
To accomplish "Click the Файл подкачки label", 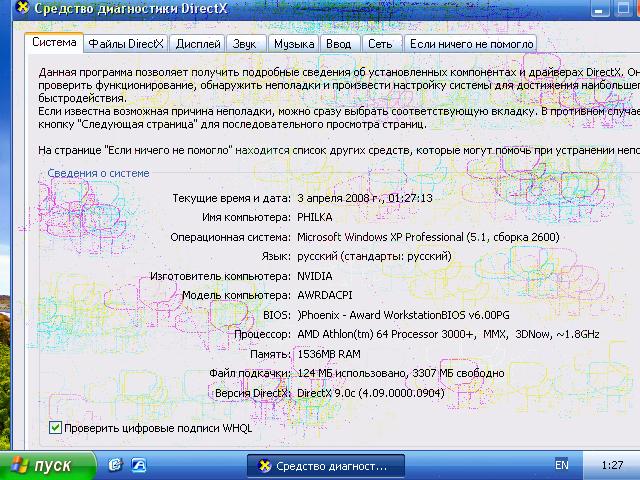I will click(250, 373).
